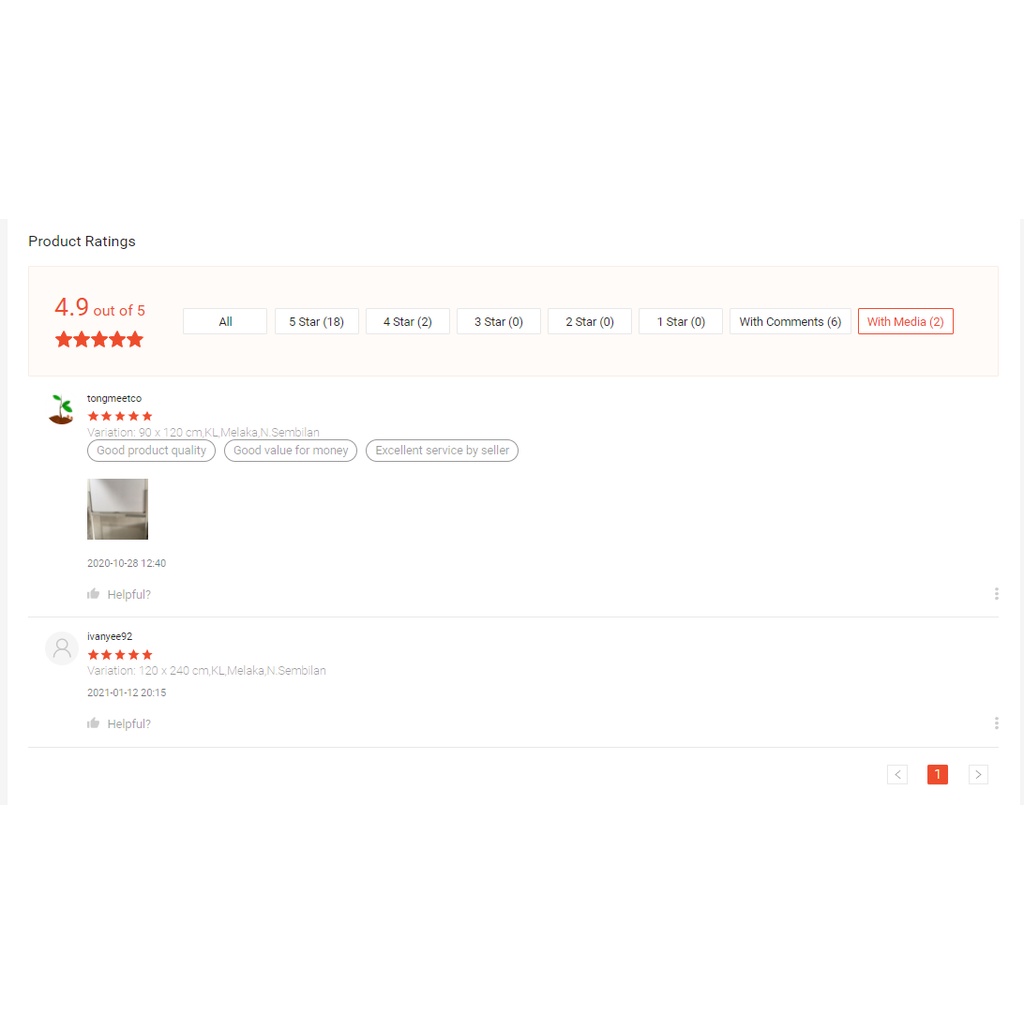Image resolution: width=1024 pixels, height=1024 pixels.
Task: Open the three-dot menu for tongmeetco's review
Action: (996, 594)
